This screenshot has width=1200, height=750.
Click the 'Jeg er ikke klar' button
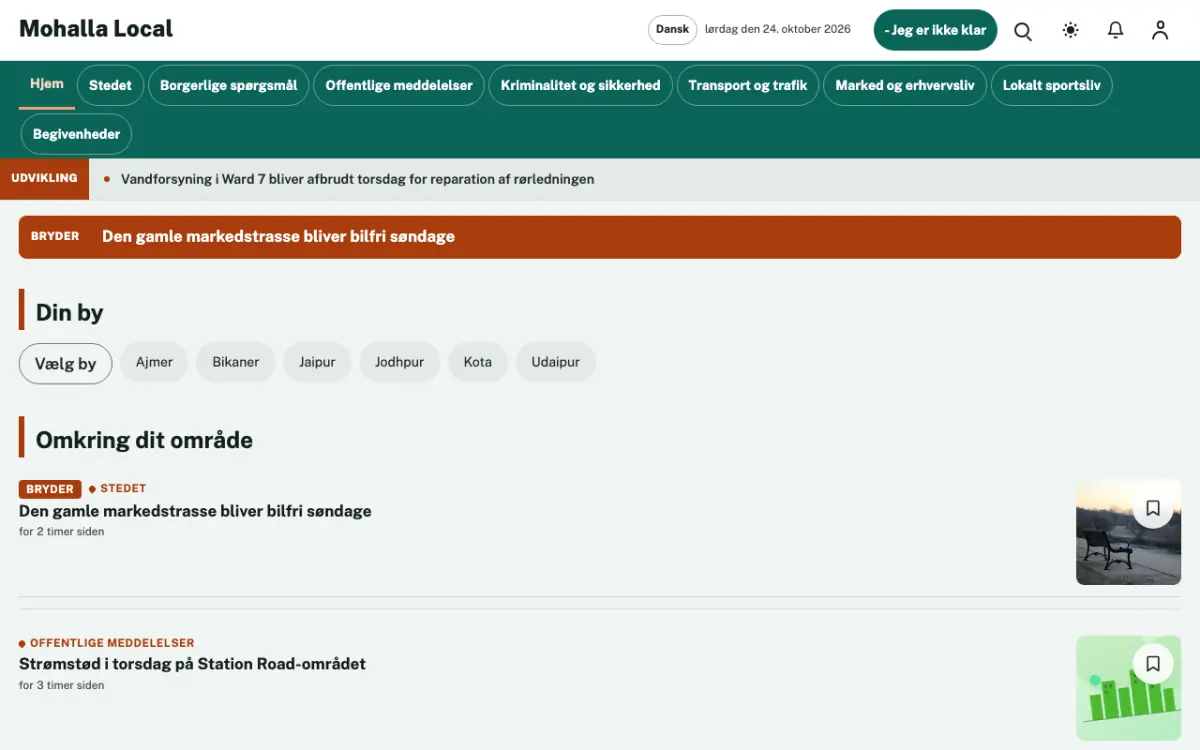pos(935,30)
